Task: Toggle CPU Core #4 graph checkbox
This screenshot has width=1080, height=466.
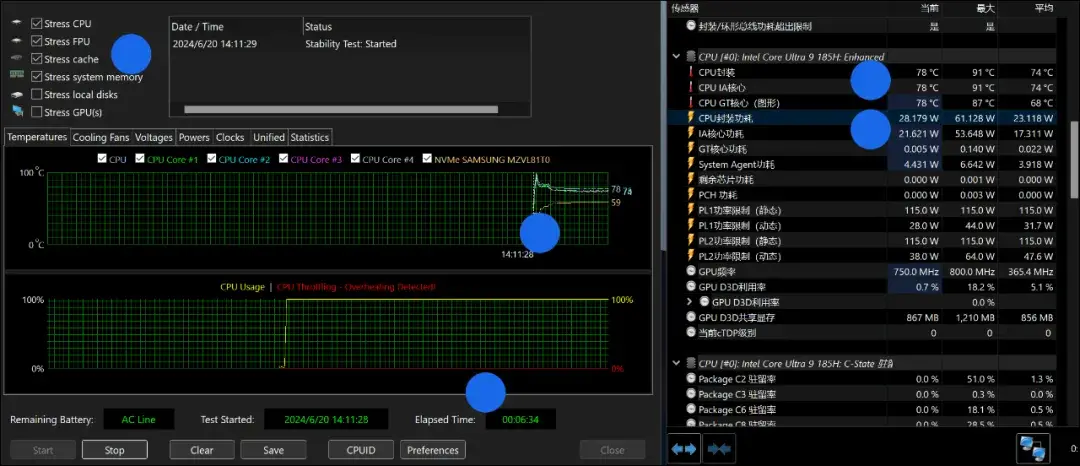Action: pos(355,159)
